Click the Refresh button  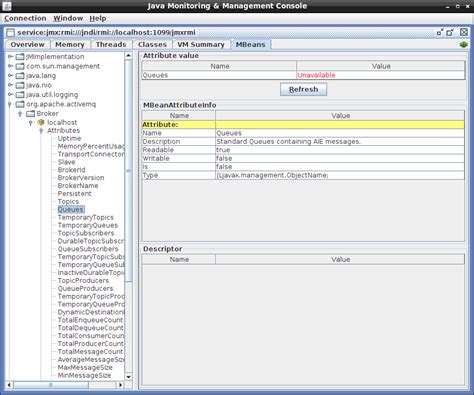coord(303,89)
